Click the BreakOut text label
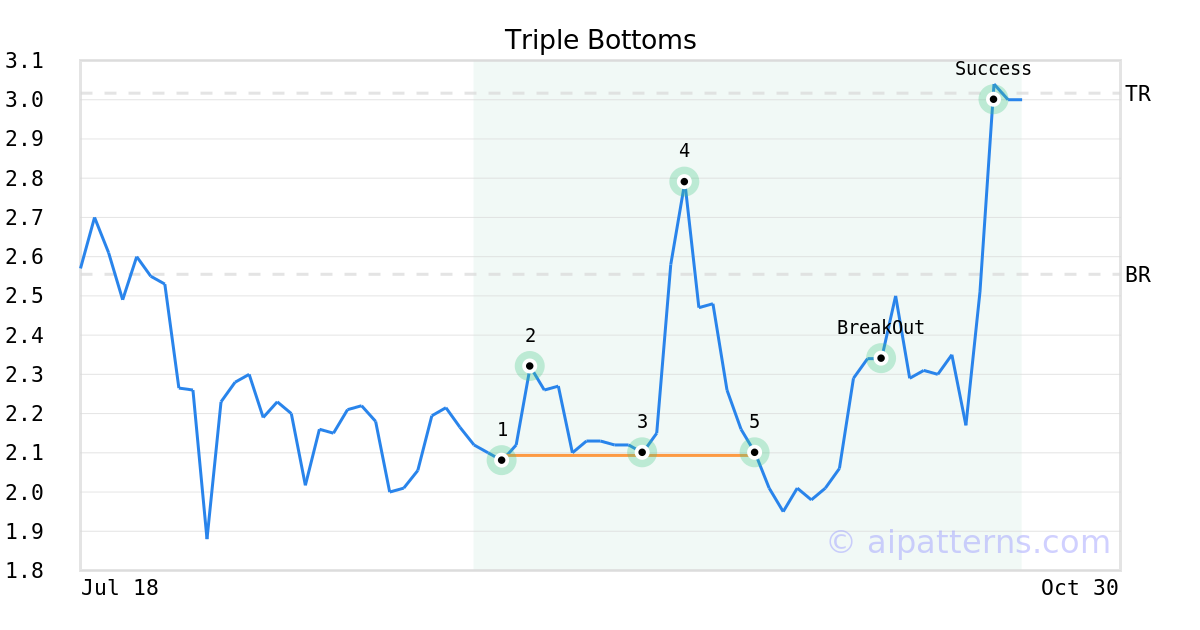The image size is (1200, 630). (x=880, y=328)
